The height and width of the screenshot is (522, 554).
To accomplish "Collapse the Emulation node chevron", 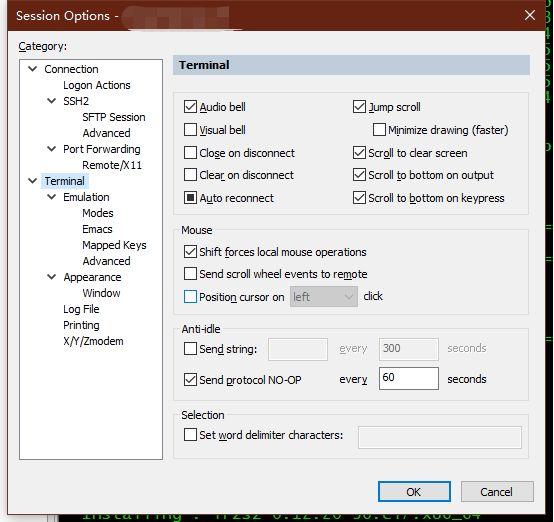I will (52, 197).
